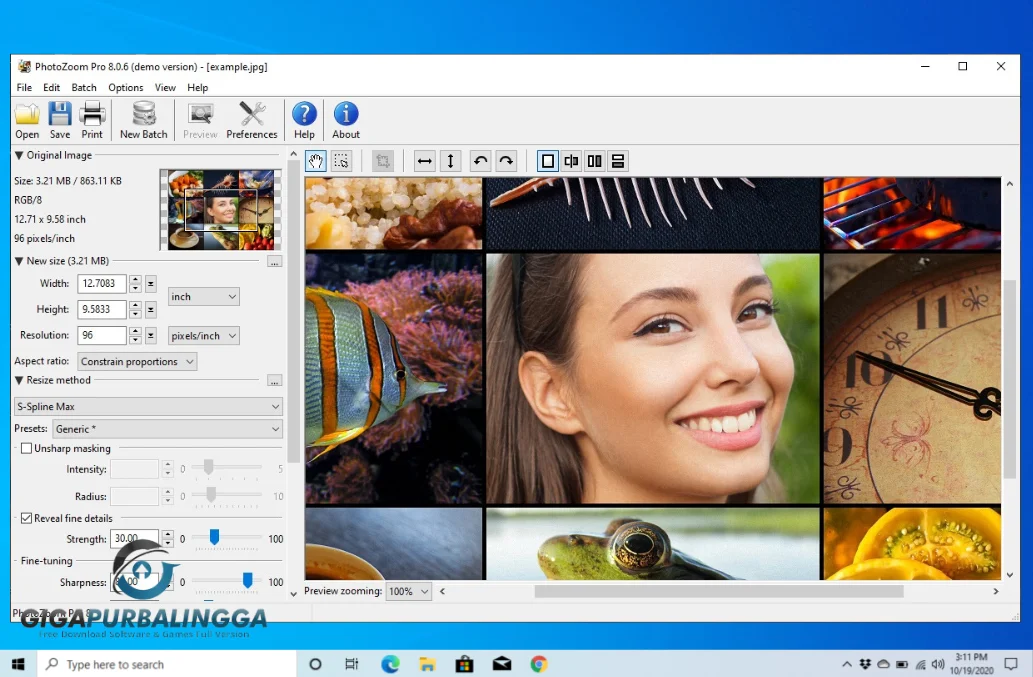Viewport: 1033px width, 677px height.
Task: Enable the Unsharp masking checkbox
Action: point(27,449)
